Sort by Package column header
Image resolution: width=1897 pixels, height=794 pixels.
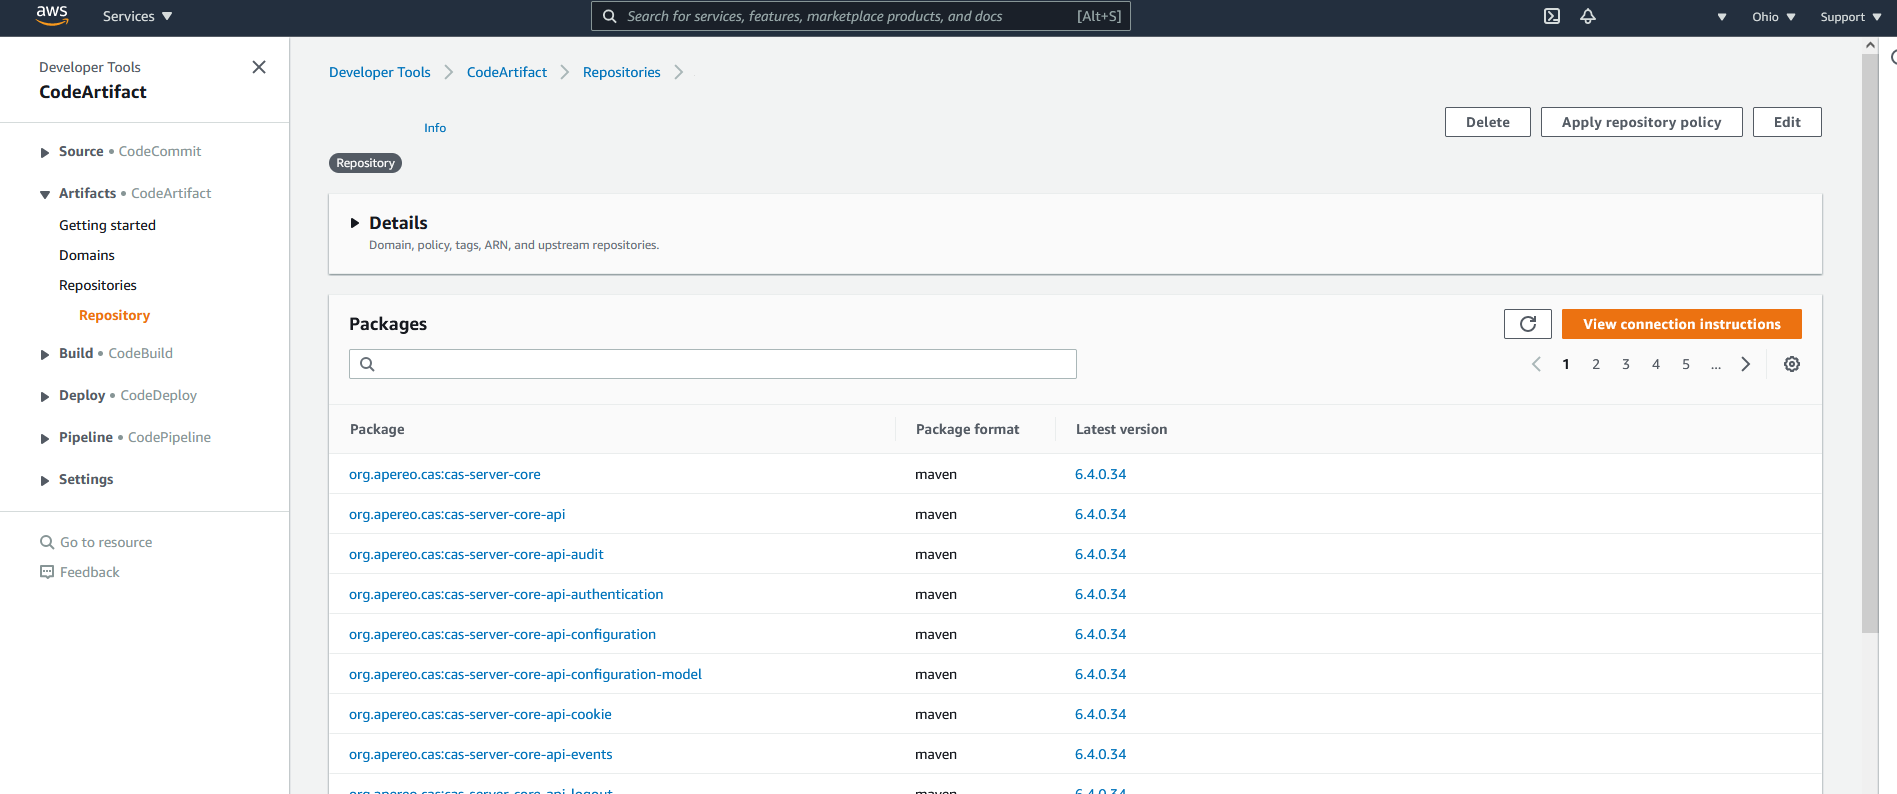click(x=377, y=429)
